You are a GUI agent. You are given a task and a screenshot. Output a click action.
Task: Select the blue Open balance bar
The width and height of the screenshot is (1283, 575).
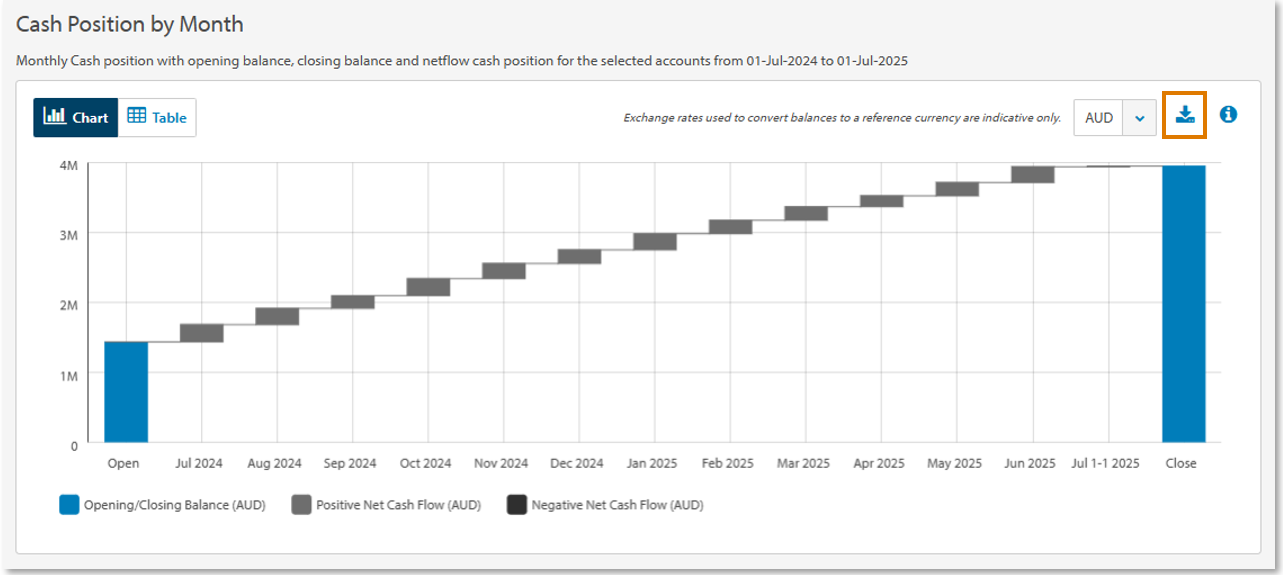[x=126, y=392]
